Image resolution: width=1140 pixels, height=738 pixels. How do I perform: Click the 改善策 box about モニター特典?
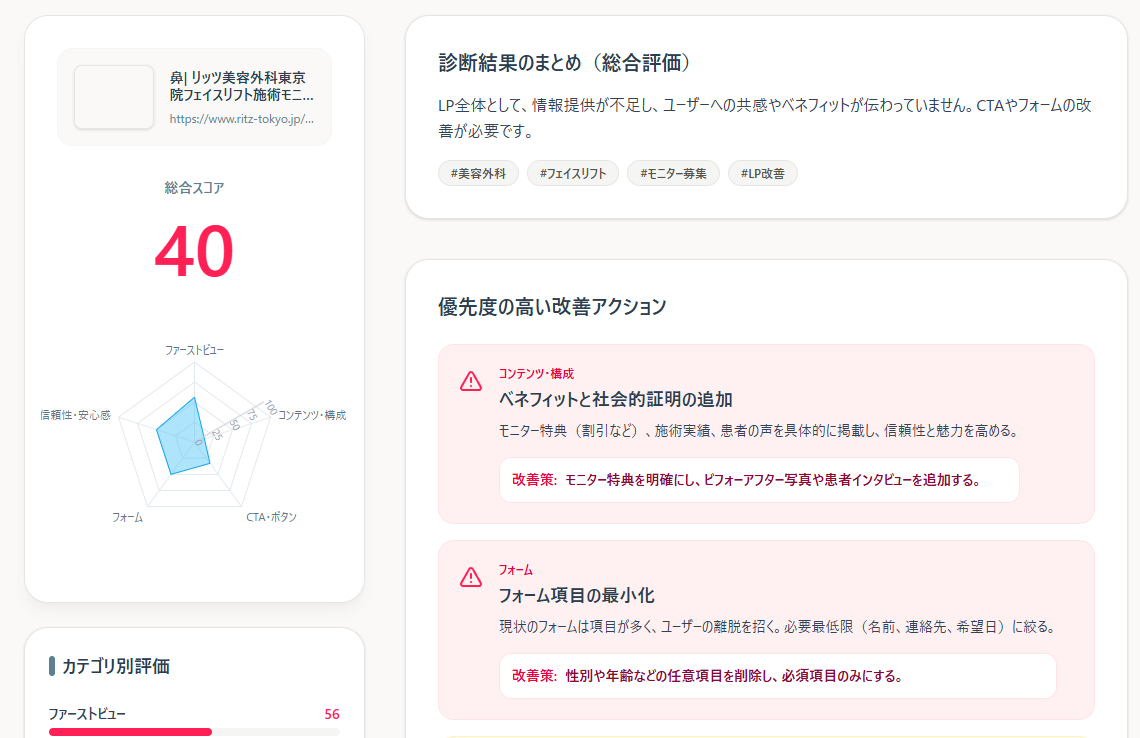[x=759, y=480]
